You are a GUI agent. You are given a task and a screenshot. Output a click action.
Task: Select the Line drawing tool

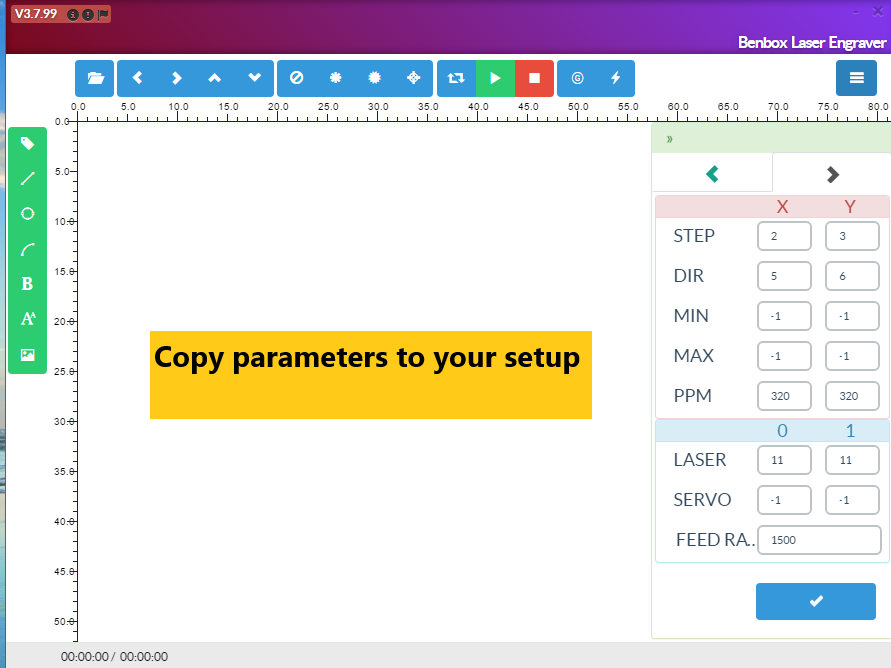tap(27, 178)
